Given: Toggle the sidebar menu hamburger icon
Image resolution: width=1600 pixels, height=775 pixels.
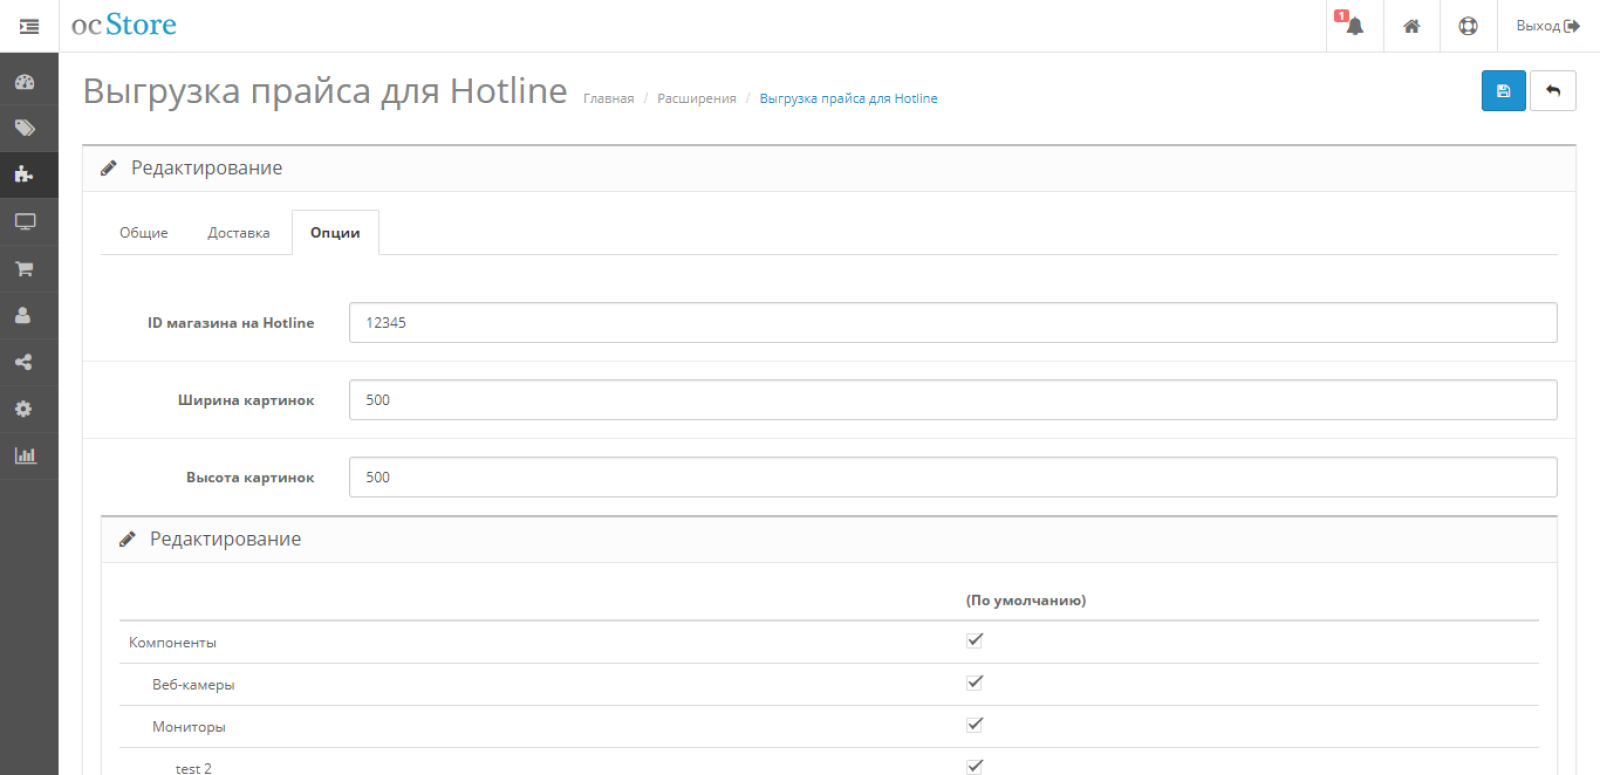Looking at the screenshot, I should coord(29,26).
